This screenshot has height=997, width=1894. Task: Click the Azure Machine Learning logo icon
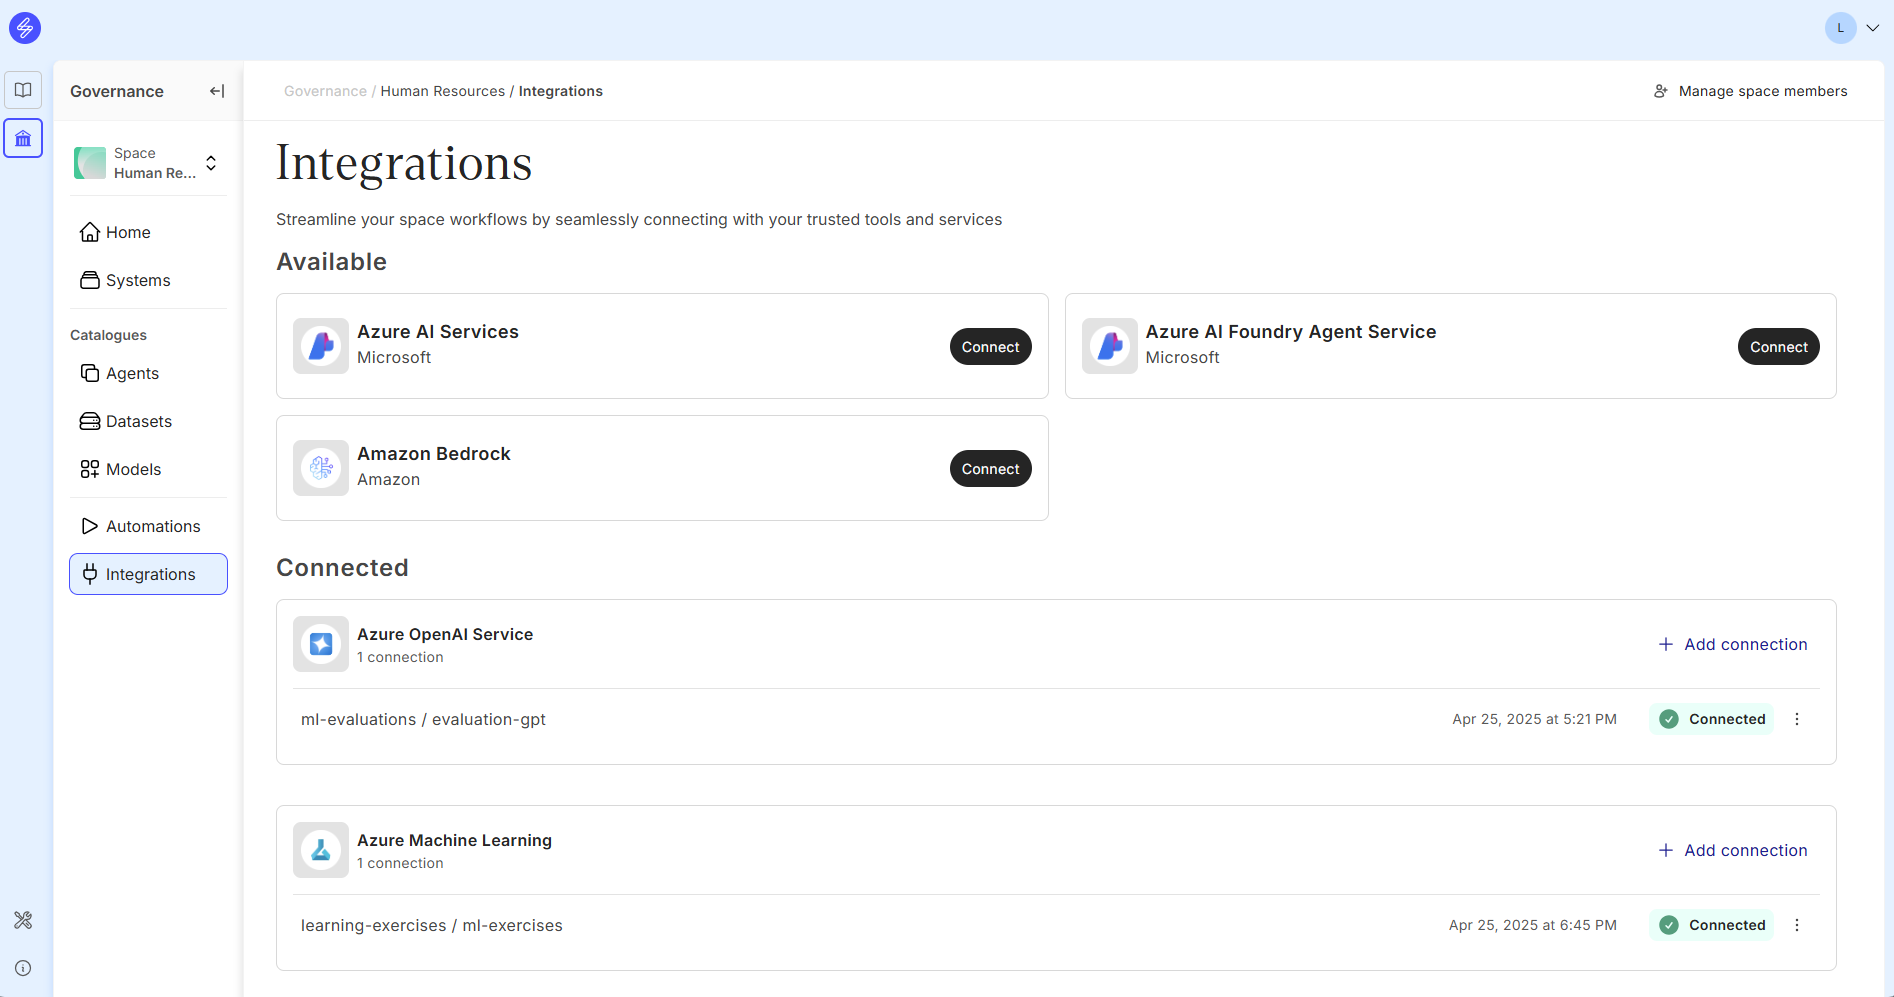click(321, 850)
